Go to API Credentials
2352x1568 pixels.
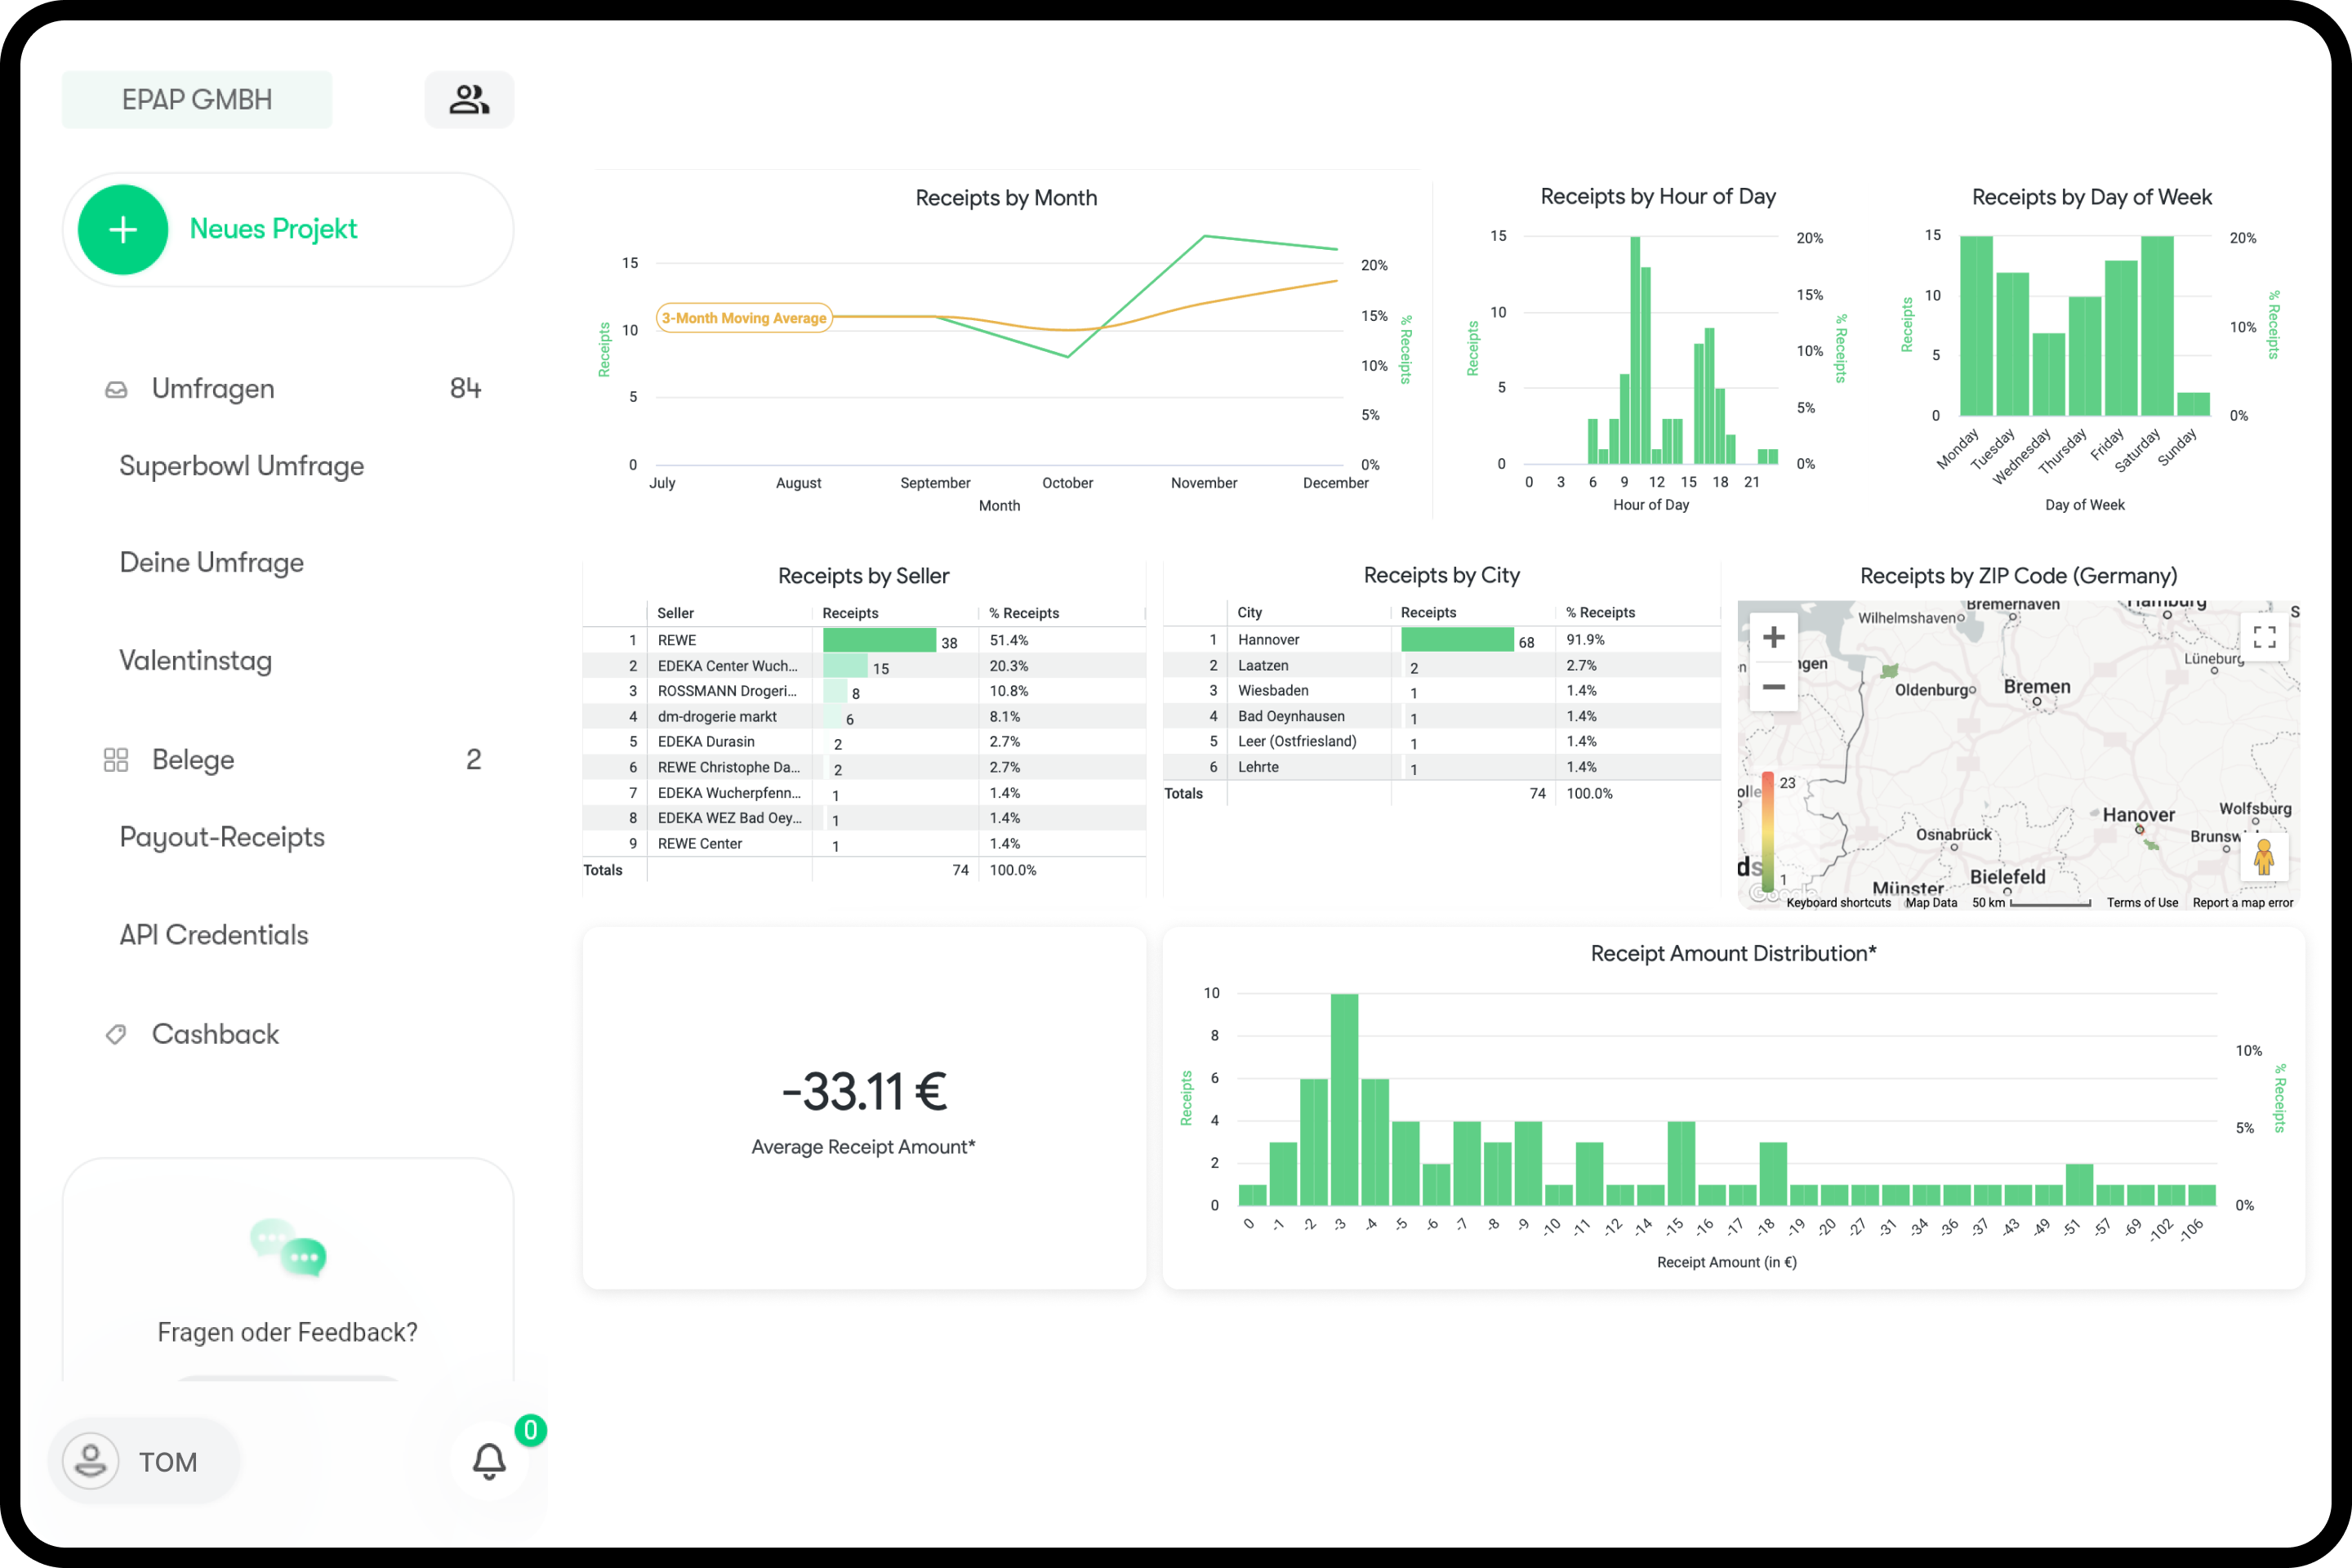[x=214, y=935]
